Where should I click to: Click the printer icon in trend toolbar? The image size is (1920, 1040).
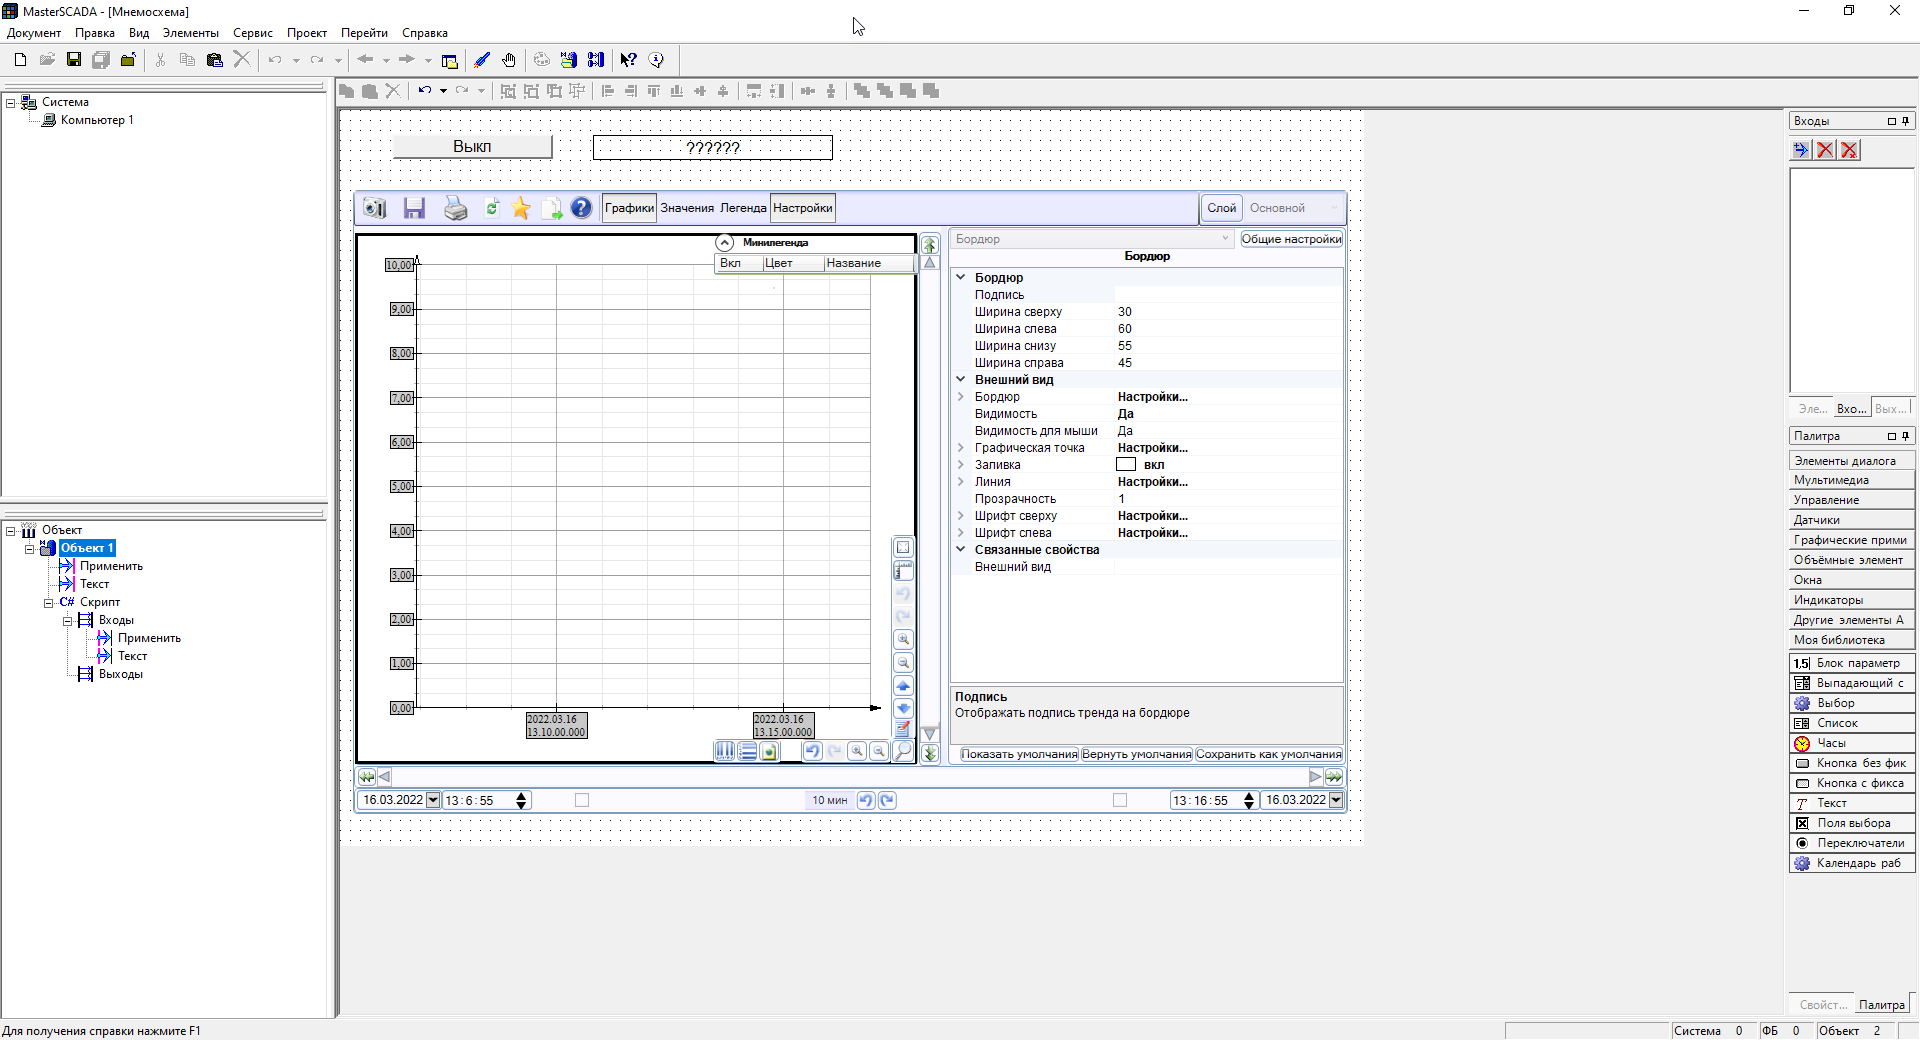coord(455,208)
